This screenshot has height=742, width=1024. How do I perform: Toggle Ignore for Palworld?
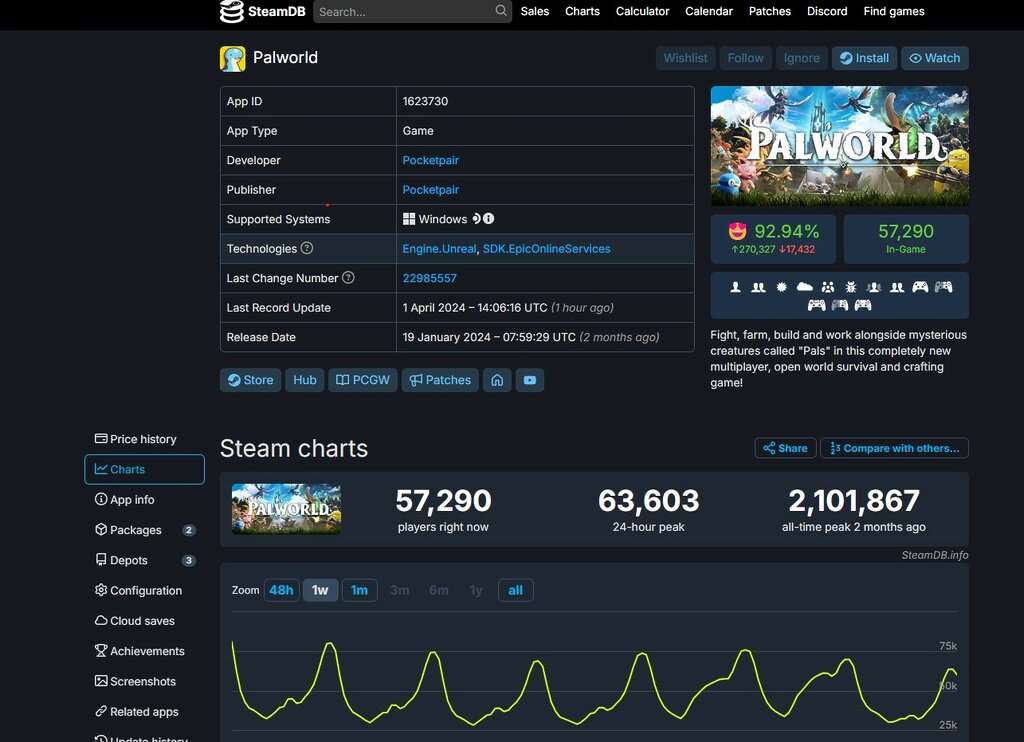tap(801, 57)
